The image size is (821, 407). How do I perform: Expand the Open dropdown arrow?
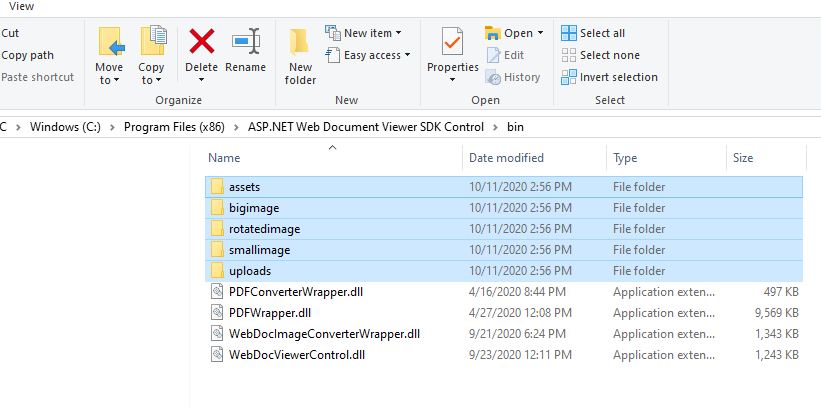(x=541, y=33)
